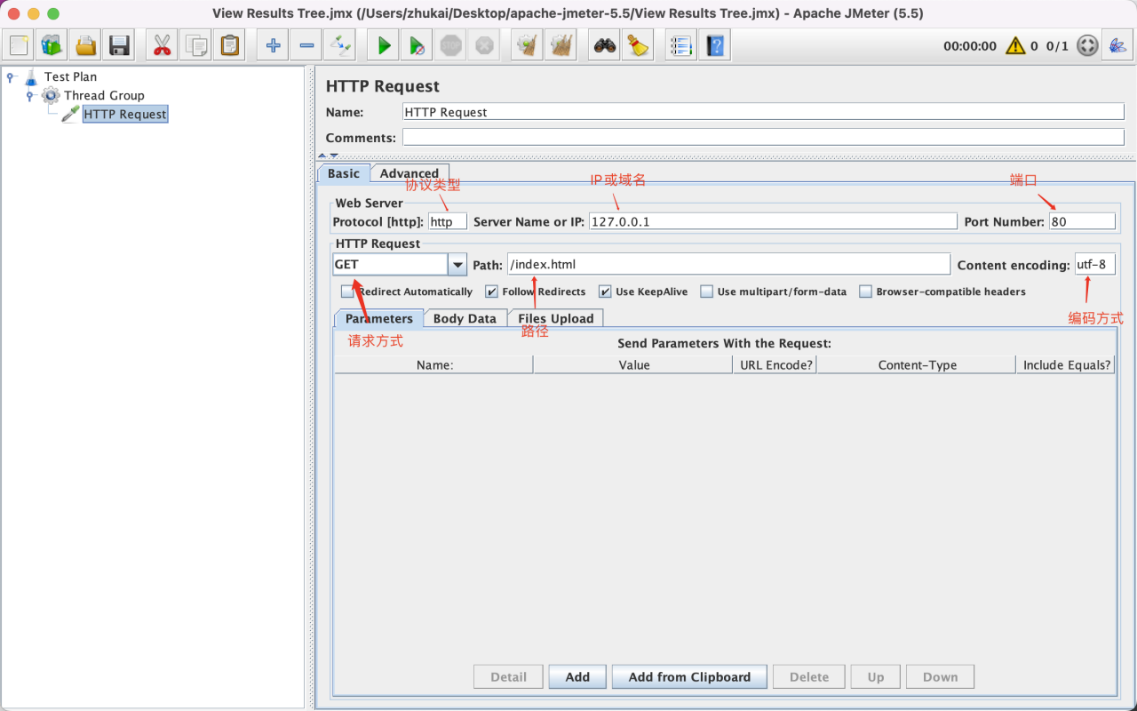The width and height of the screenshot is (1137, 711).
Task: Toggle Browser-compatible headers checkbox
Action: [x=866, y=292]
